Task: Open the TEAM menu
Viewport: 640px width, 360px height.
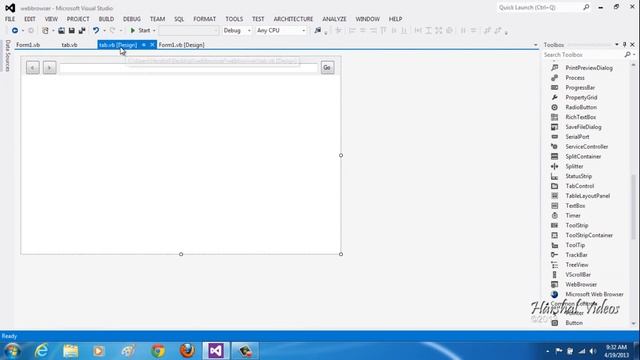Action: (157, 19)
